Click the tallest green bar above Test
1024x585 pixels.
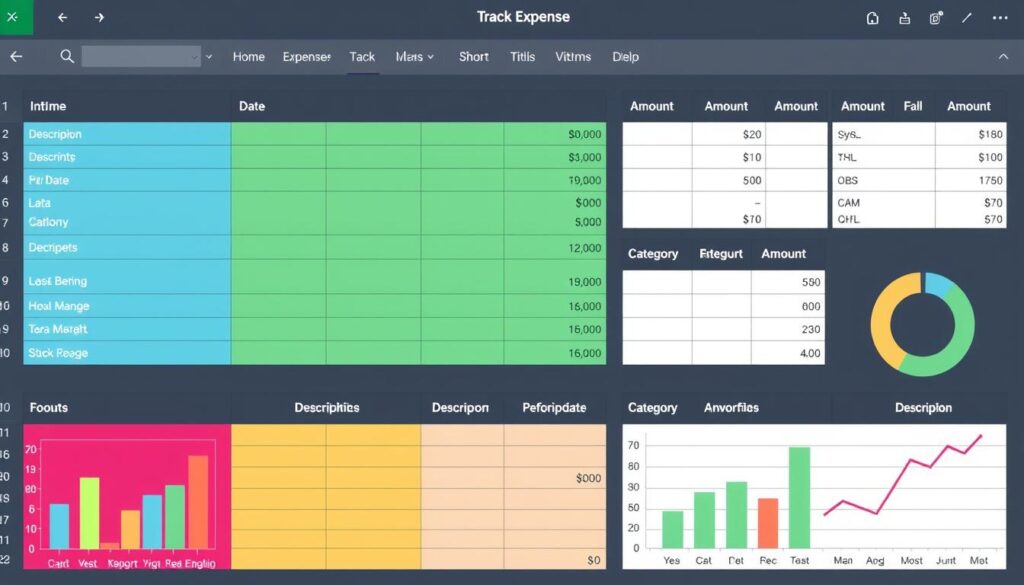click(799, 497)
